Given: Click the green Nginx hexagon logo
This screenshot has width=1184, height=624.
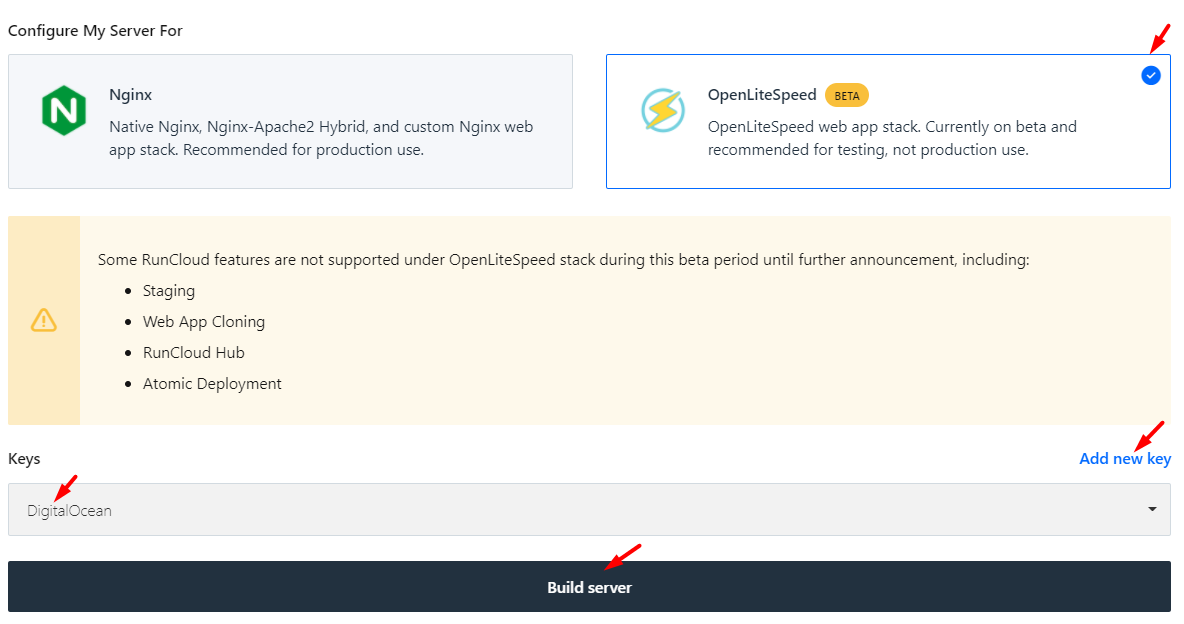Looking at the screenshot, I should pos(63,110).
